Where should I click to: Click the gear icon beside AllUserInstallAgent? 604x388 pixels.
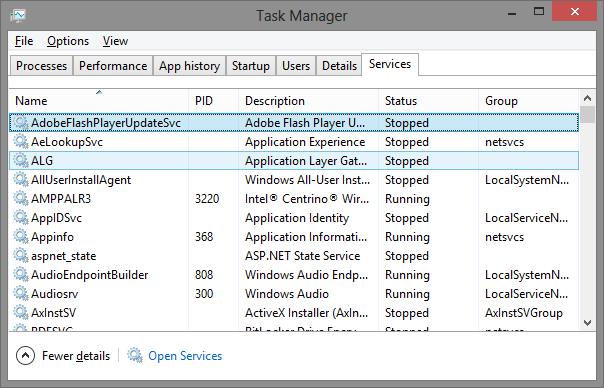pyautogui.click(x=21, y=180)
